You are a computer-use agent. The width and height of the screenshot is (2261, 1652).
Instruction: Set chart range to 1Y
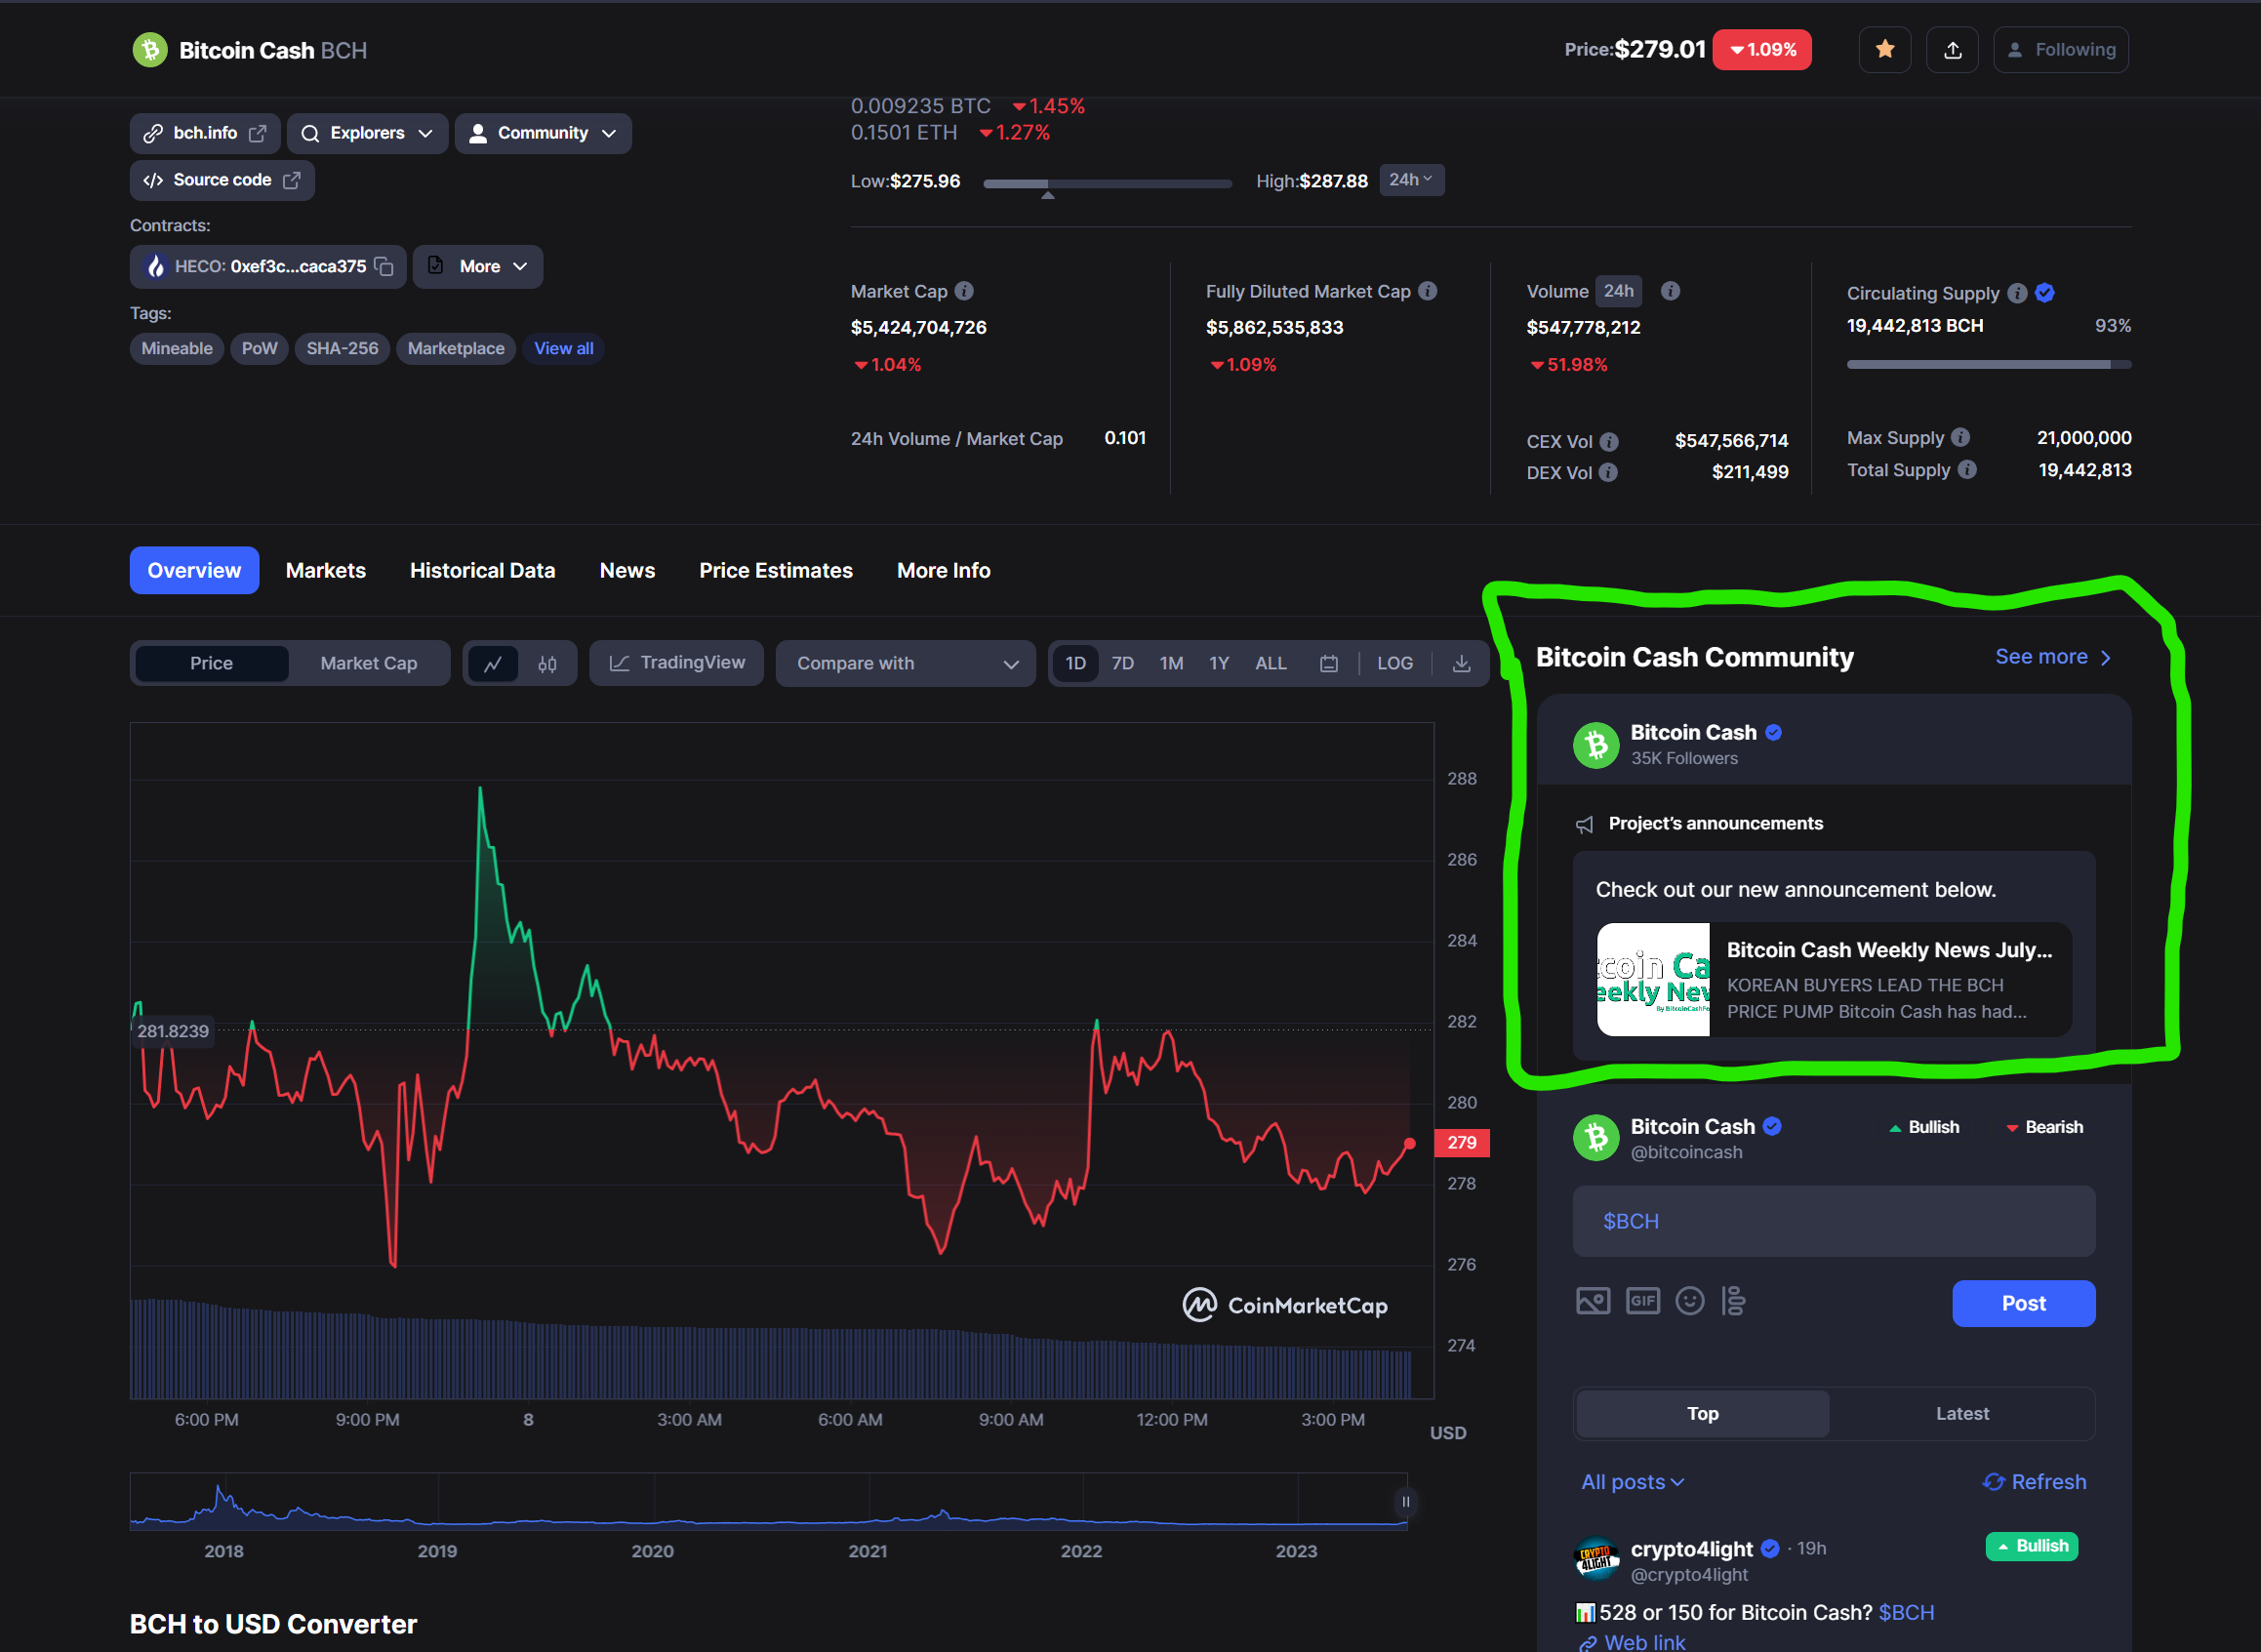[1219, 664]
